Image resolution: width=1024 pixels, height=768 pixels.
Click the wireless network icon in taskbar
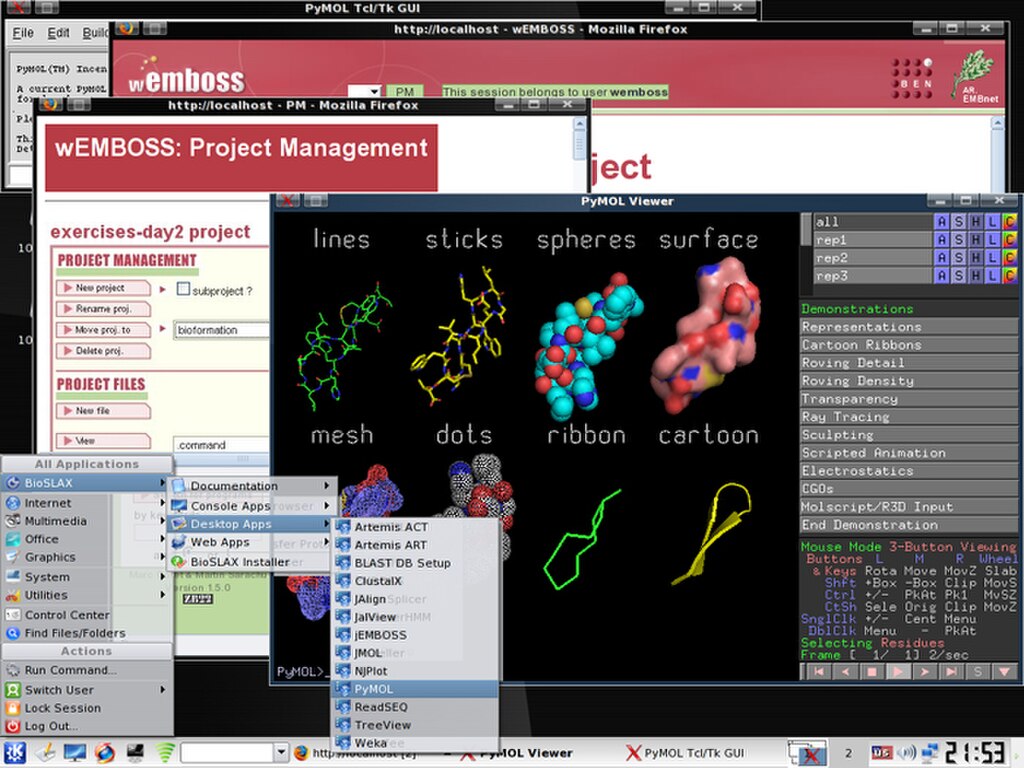(165, 752)
